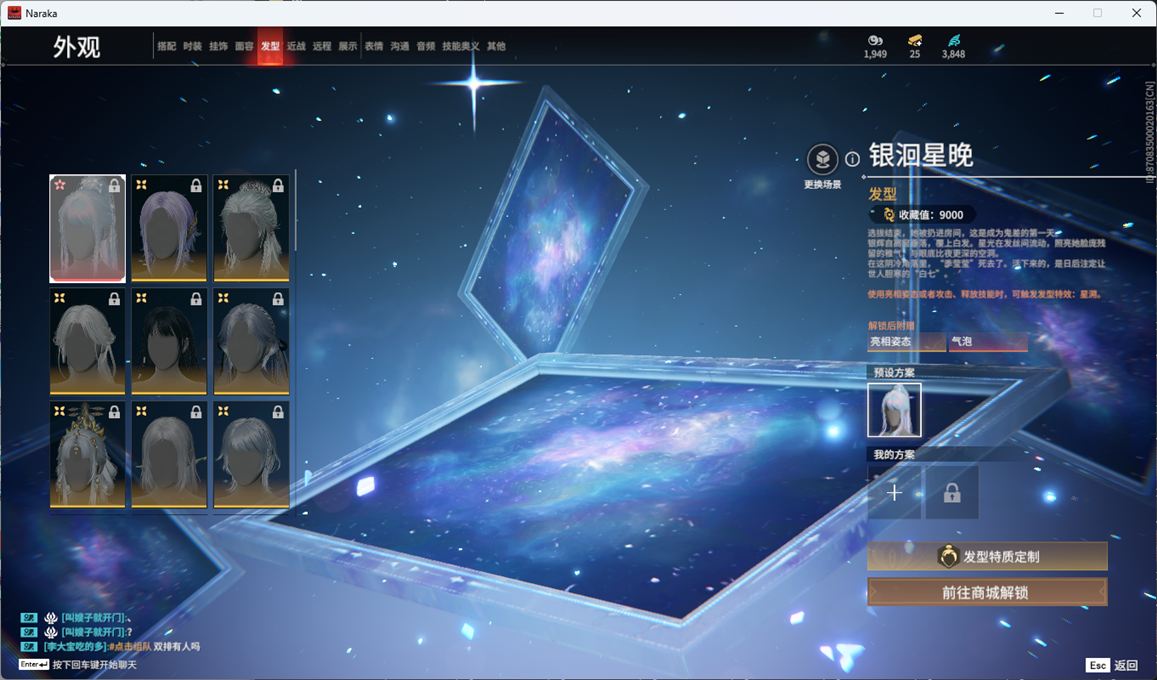Click the #点击组队 link in chat
This screenshot has width=1157, height=680.
point(130,646)
